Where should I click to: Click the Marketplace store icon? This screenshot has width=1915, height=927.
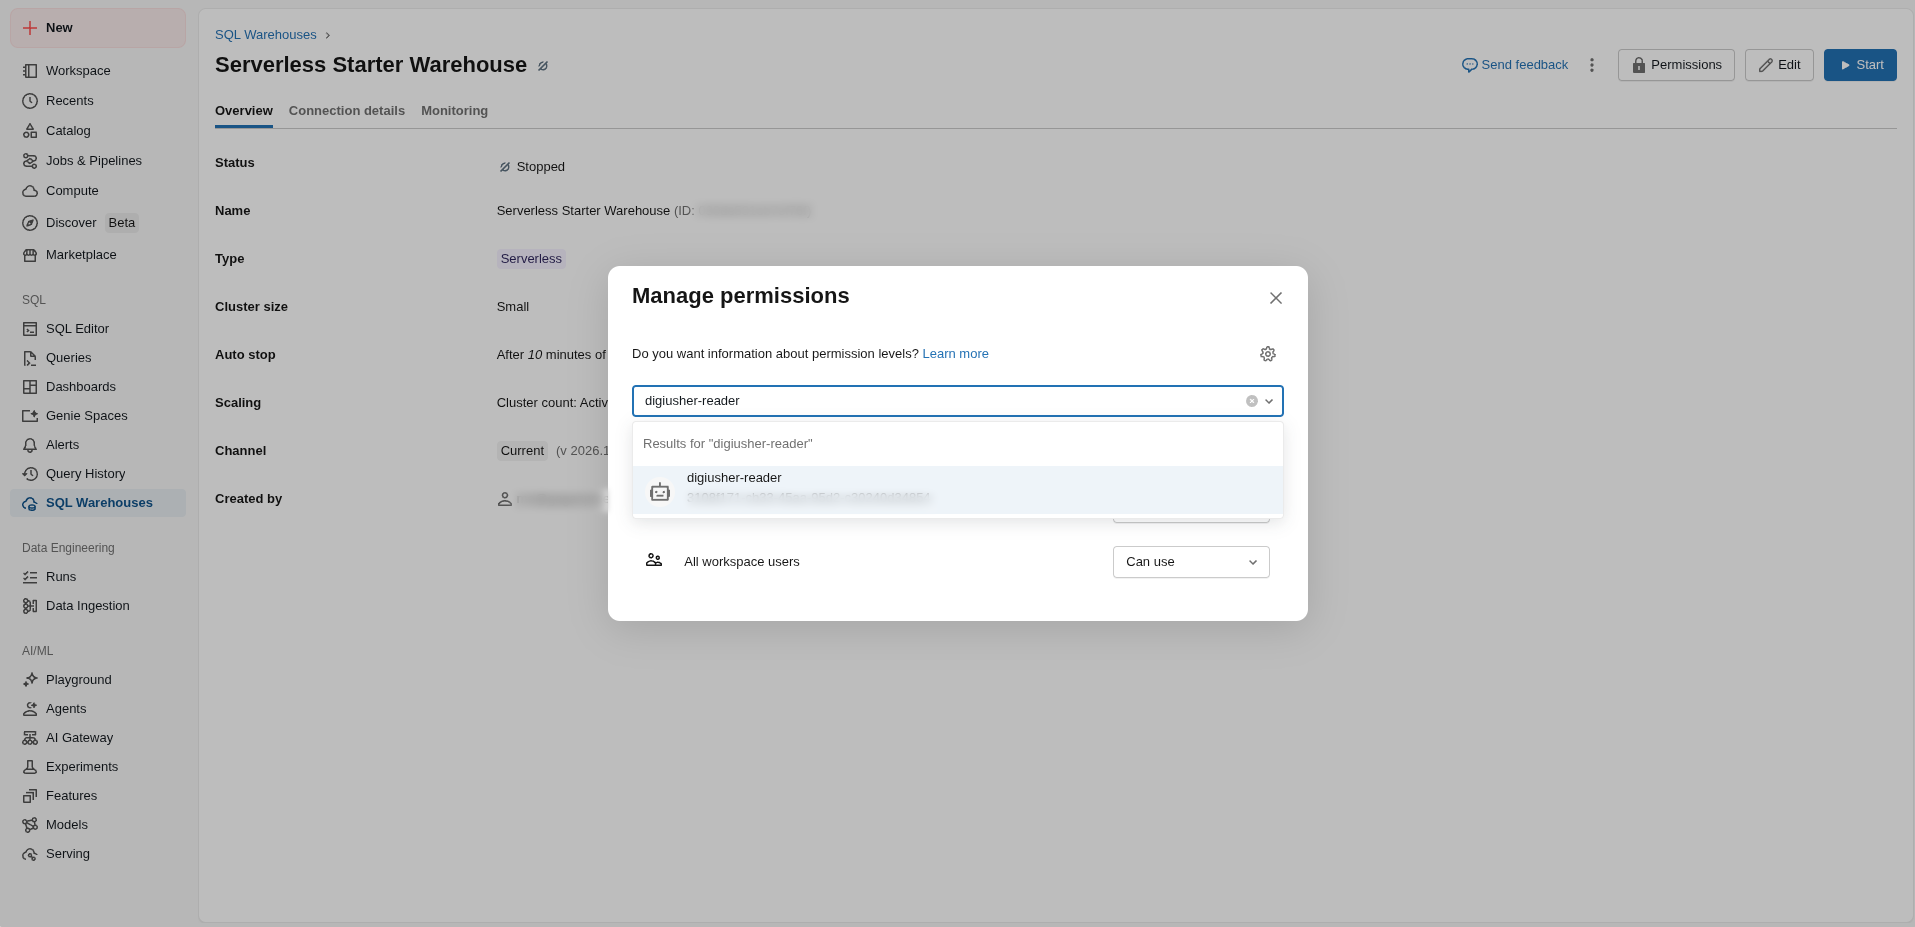point(30,255)
